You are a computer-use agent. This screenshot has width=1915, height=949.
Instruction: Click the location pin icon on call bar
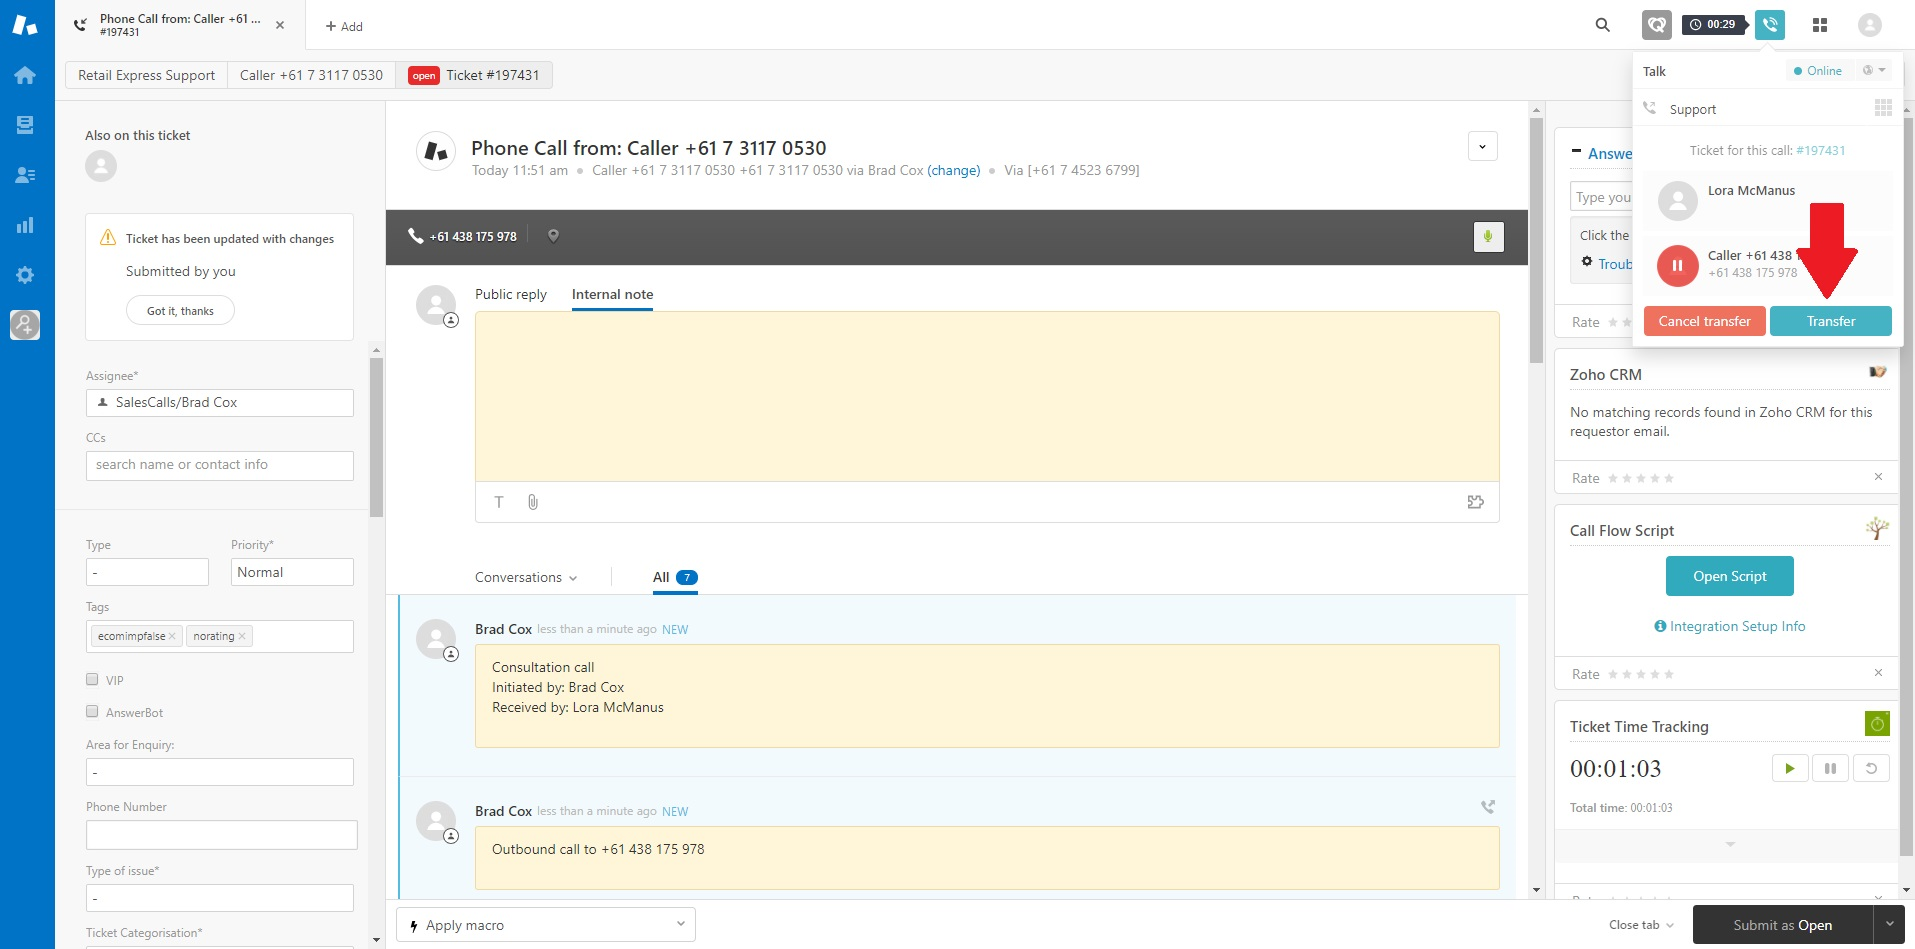[x=553, y=236]
